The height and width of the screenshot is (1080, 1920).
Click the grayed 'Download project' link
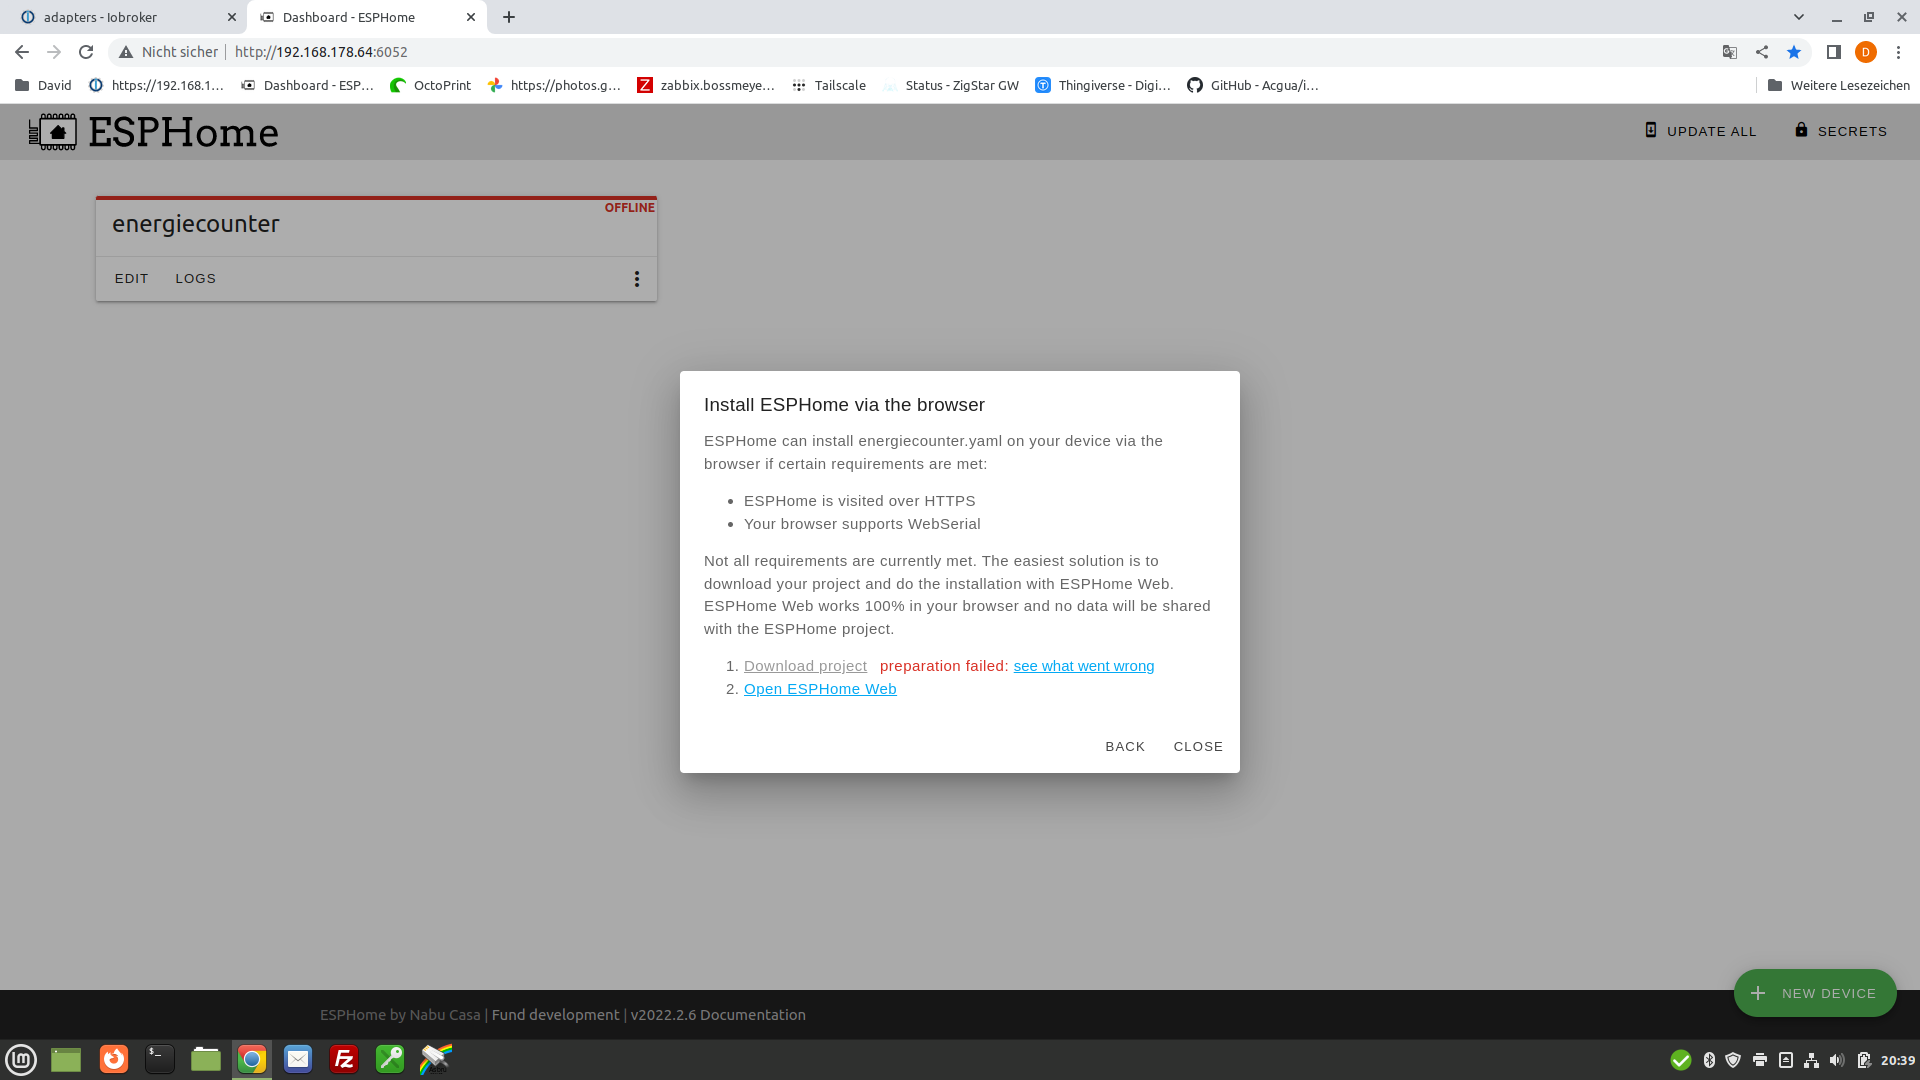tap(805, 666)
